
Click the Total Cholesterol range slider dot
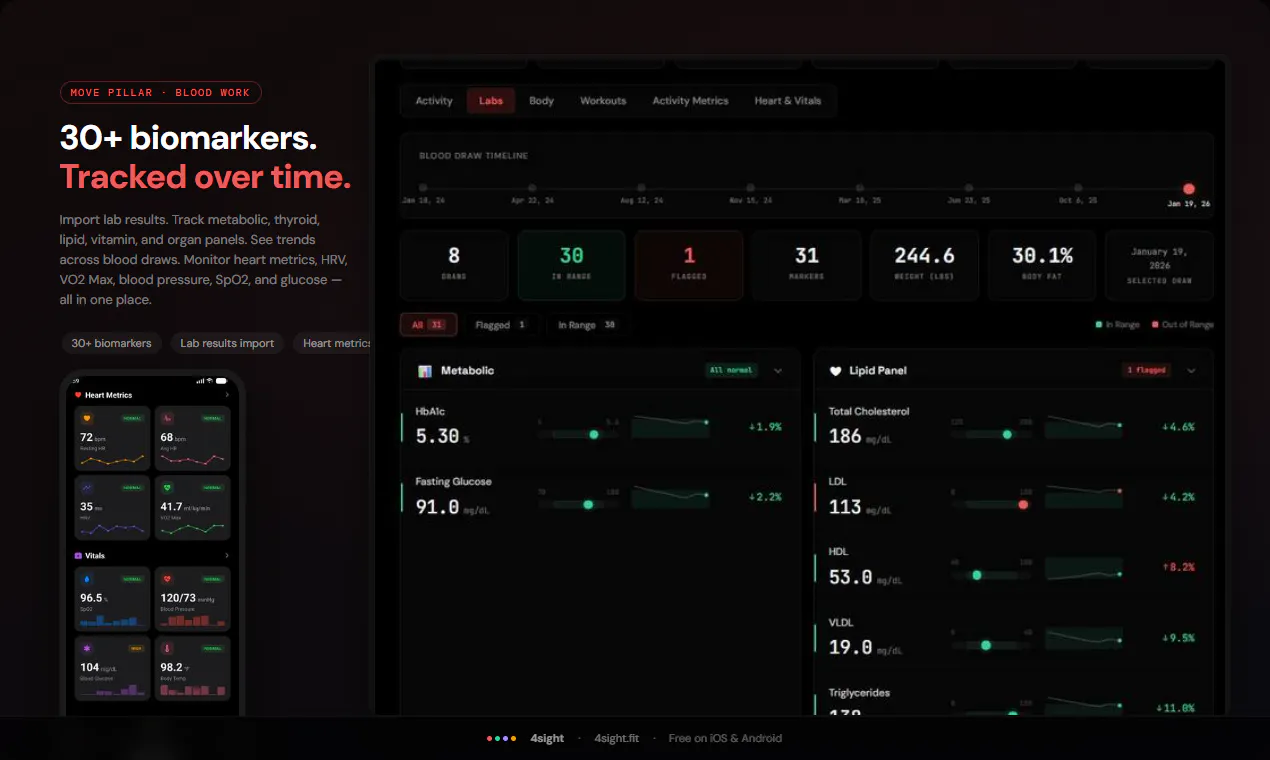pyautogui.click(x=1007, y=435)
